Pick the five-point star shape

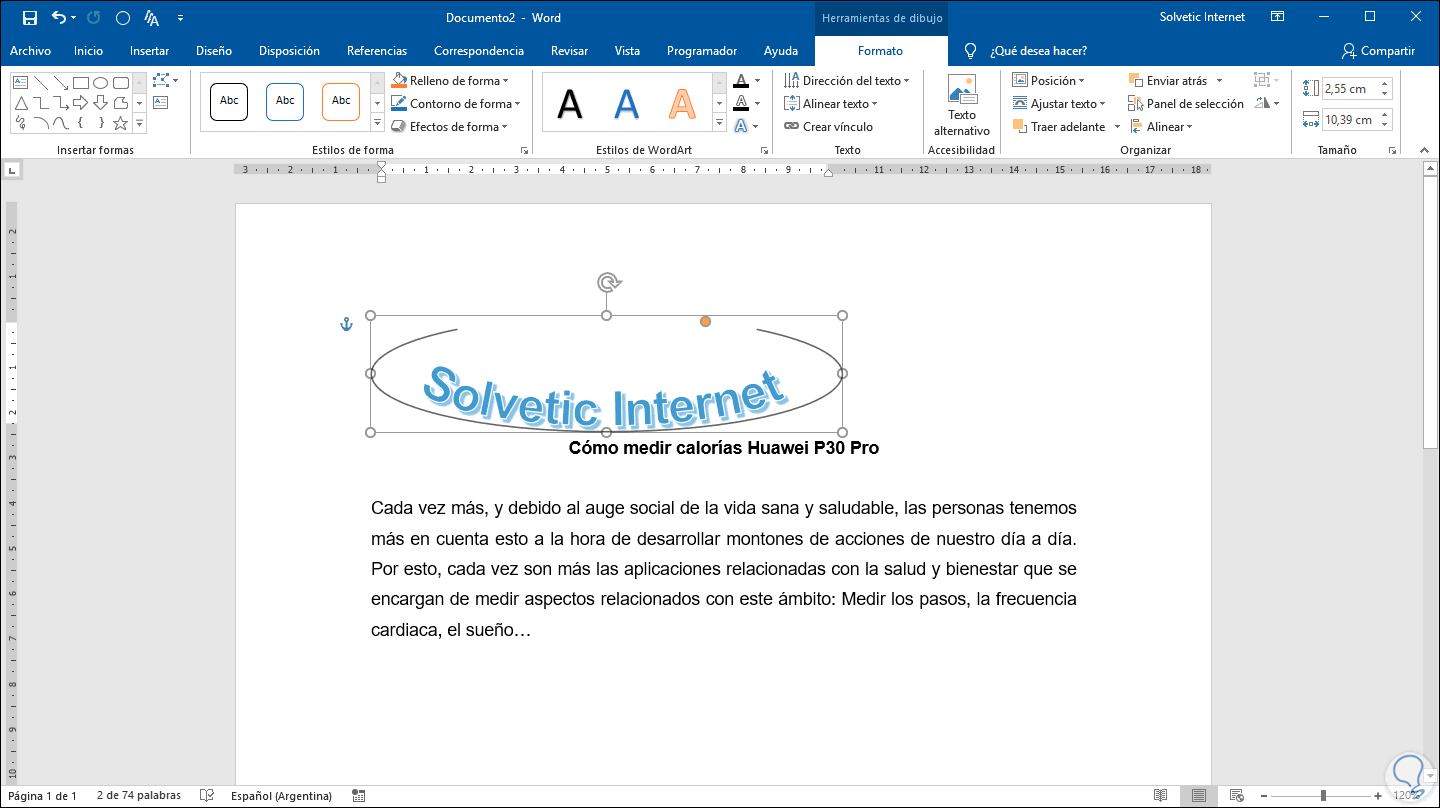[x=121, y=123]
